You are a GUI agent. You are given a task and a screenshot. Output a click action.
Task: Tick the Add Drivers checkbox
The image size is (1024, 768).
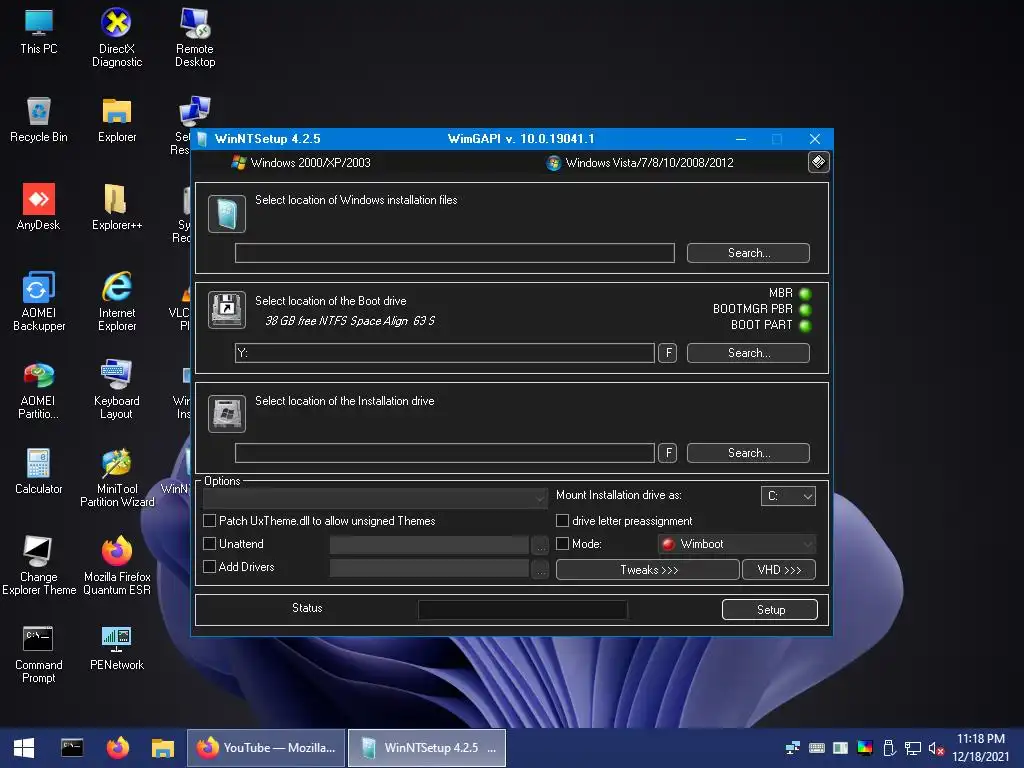[x=210, y=566]
